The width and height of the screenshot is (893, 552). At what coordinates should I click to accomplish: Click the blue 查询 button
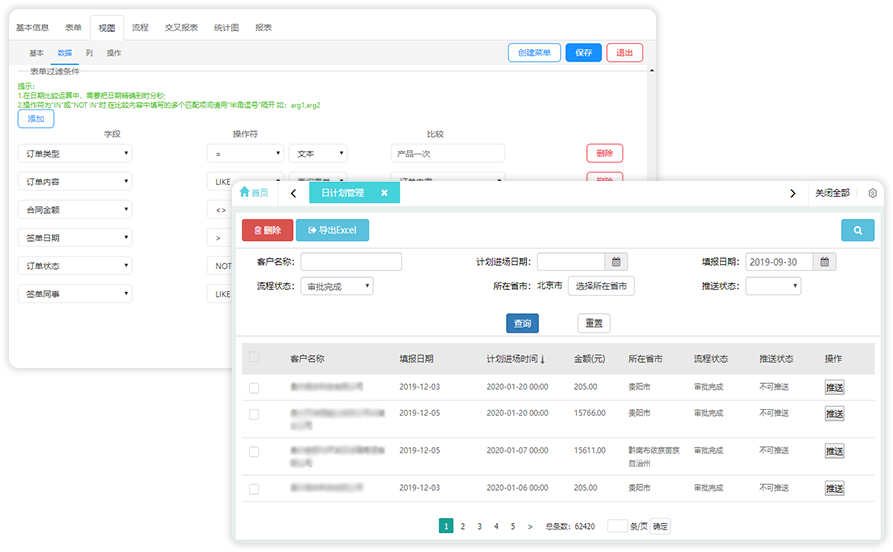522,324
